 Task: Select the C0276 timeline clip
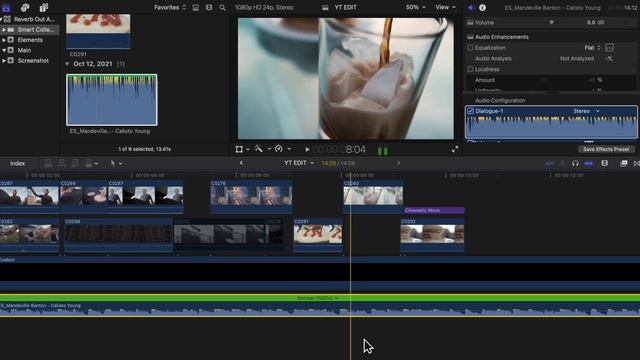click(x=251, y=197)
